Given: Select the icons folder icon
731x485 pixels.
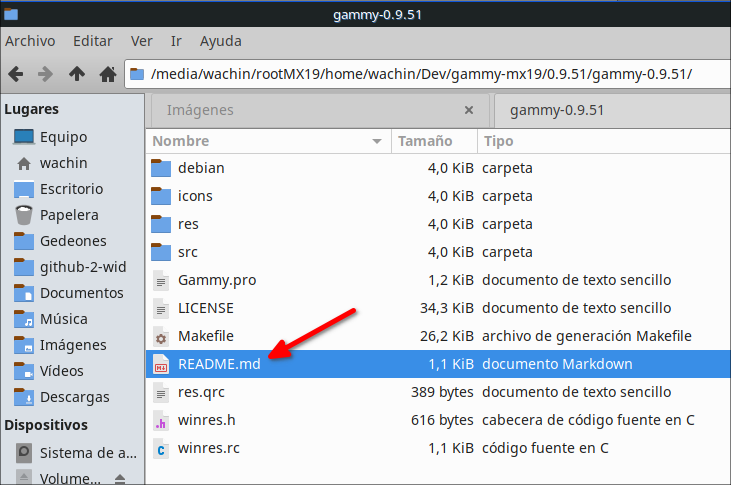Looking at the screenshot, I should click(161, 196).
